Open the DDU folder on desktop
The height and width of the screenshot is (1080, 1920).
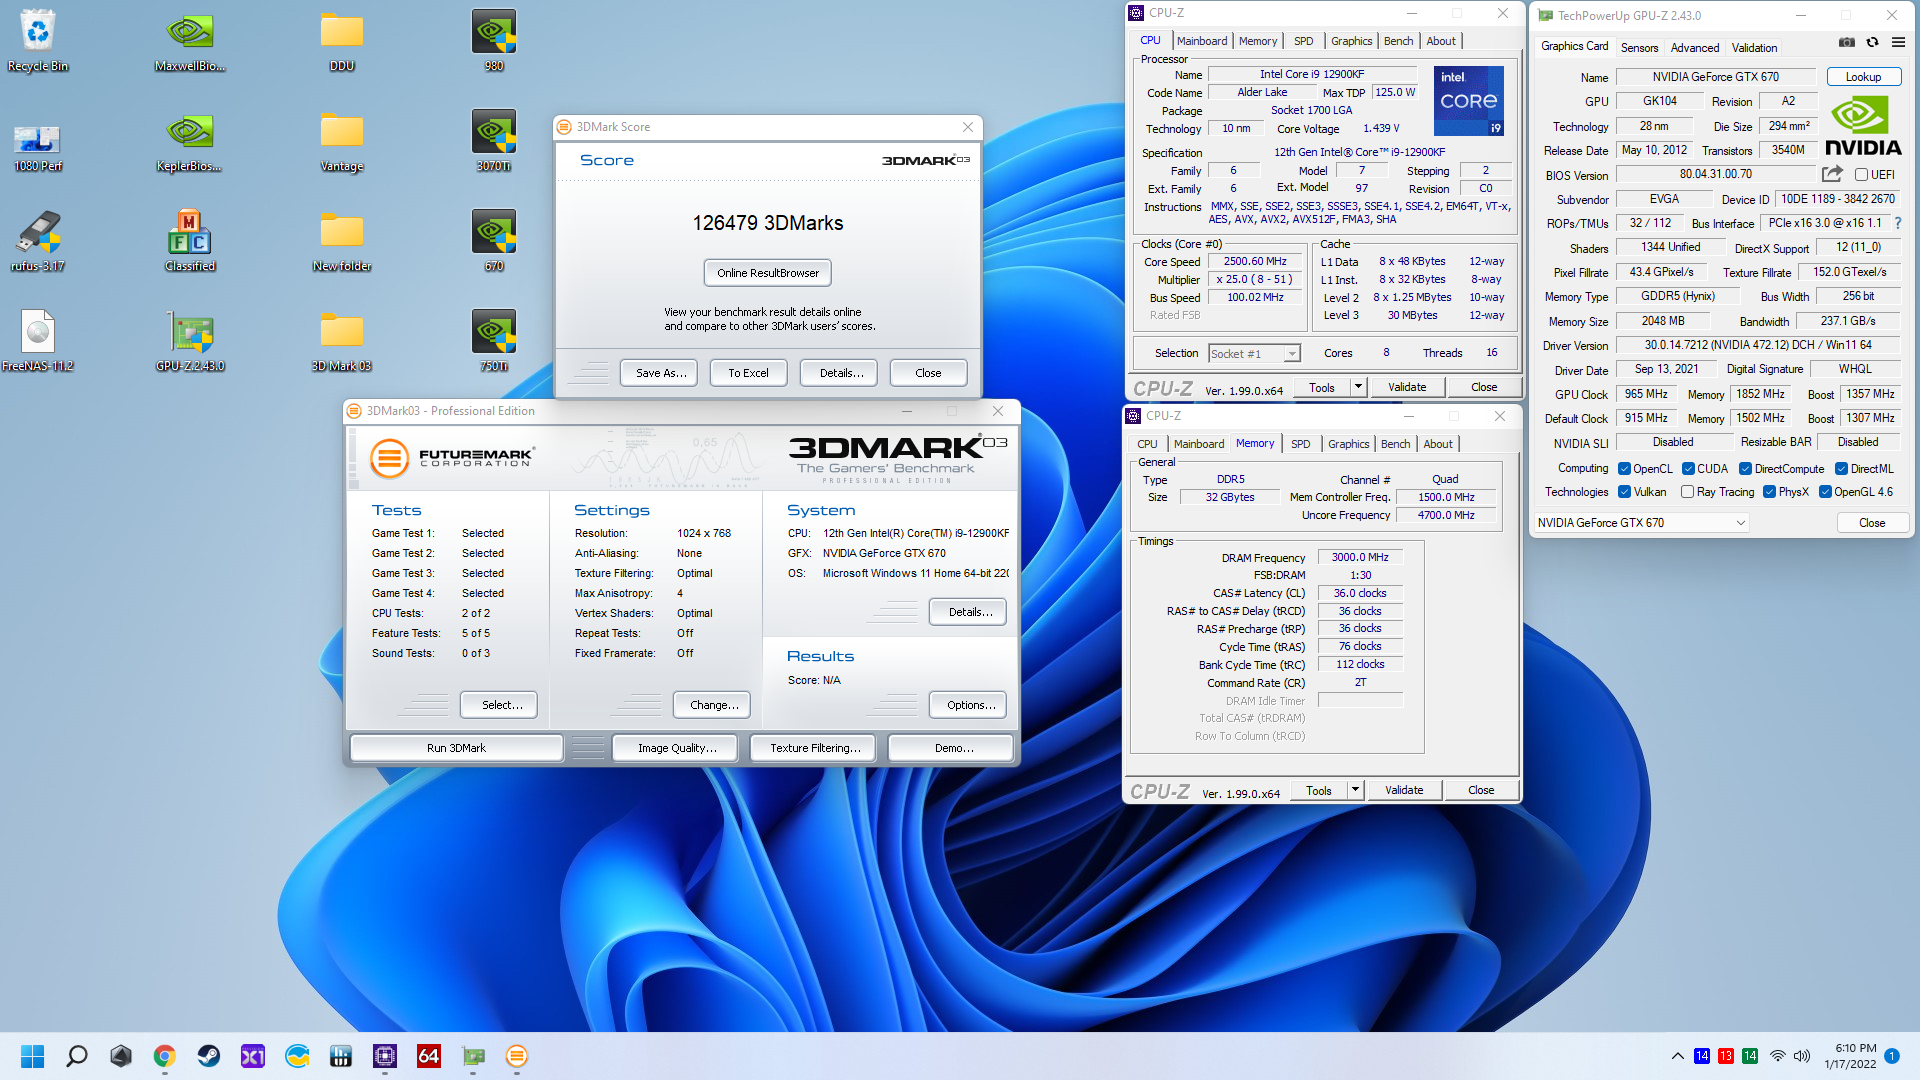pyautogui.click(x=342, y=40)
